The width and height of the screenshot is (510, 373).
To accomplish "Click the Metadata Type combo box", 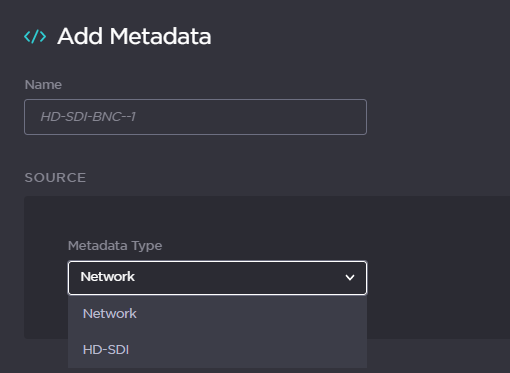I will click(217, 278).
